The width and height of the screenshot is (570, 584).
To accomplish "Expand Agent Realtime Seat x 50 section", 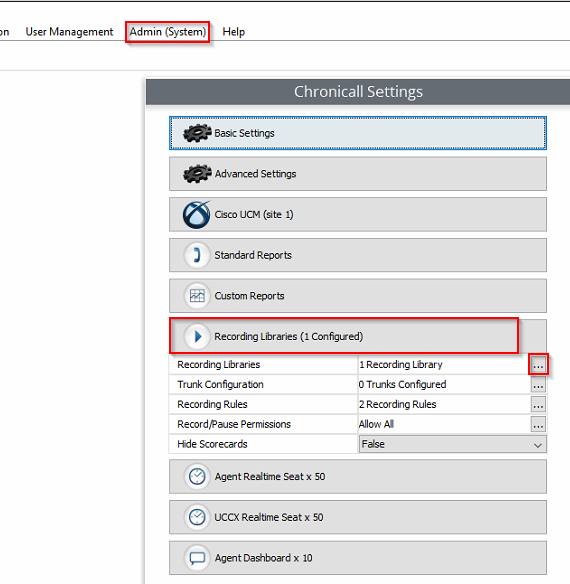I will (358, 476).
